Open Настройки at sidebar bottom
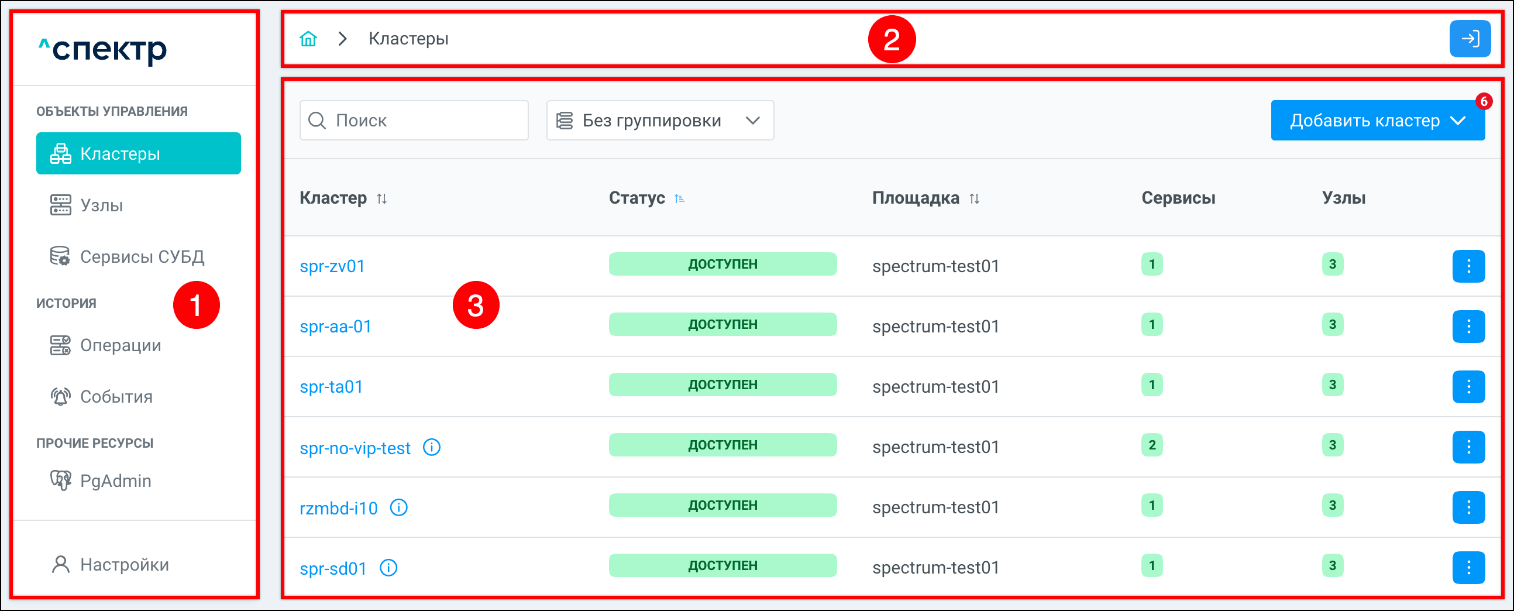This screenshot has height=611, width=1514. coord(124,565)
